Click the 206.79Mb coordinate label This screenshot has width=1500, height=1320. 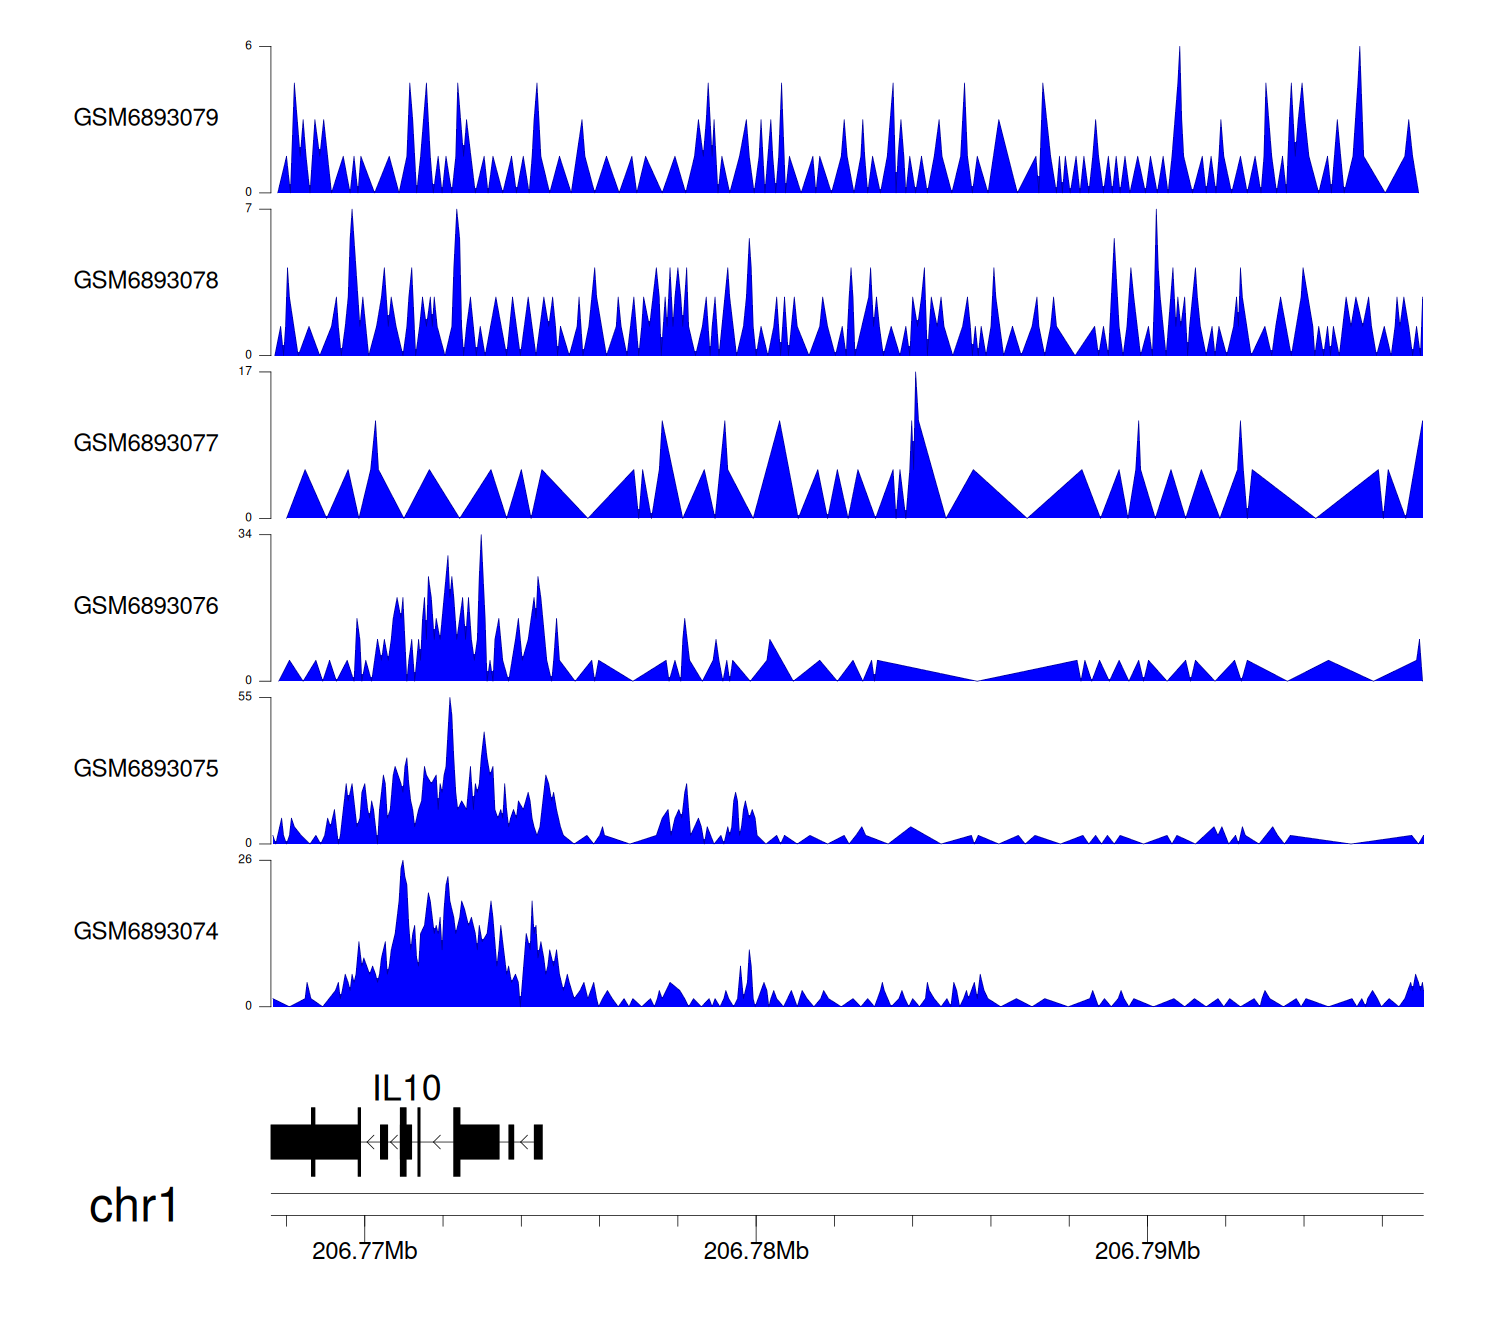(x=1147, y=1251)
